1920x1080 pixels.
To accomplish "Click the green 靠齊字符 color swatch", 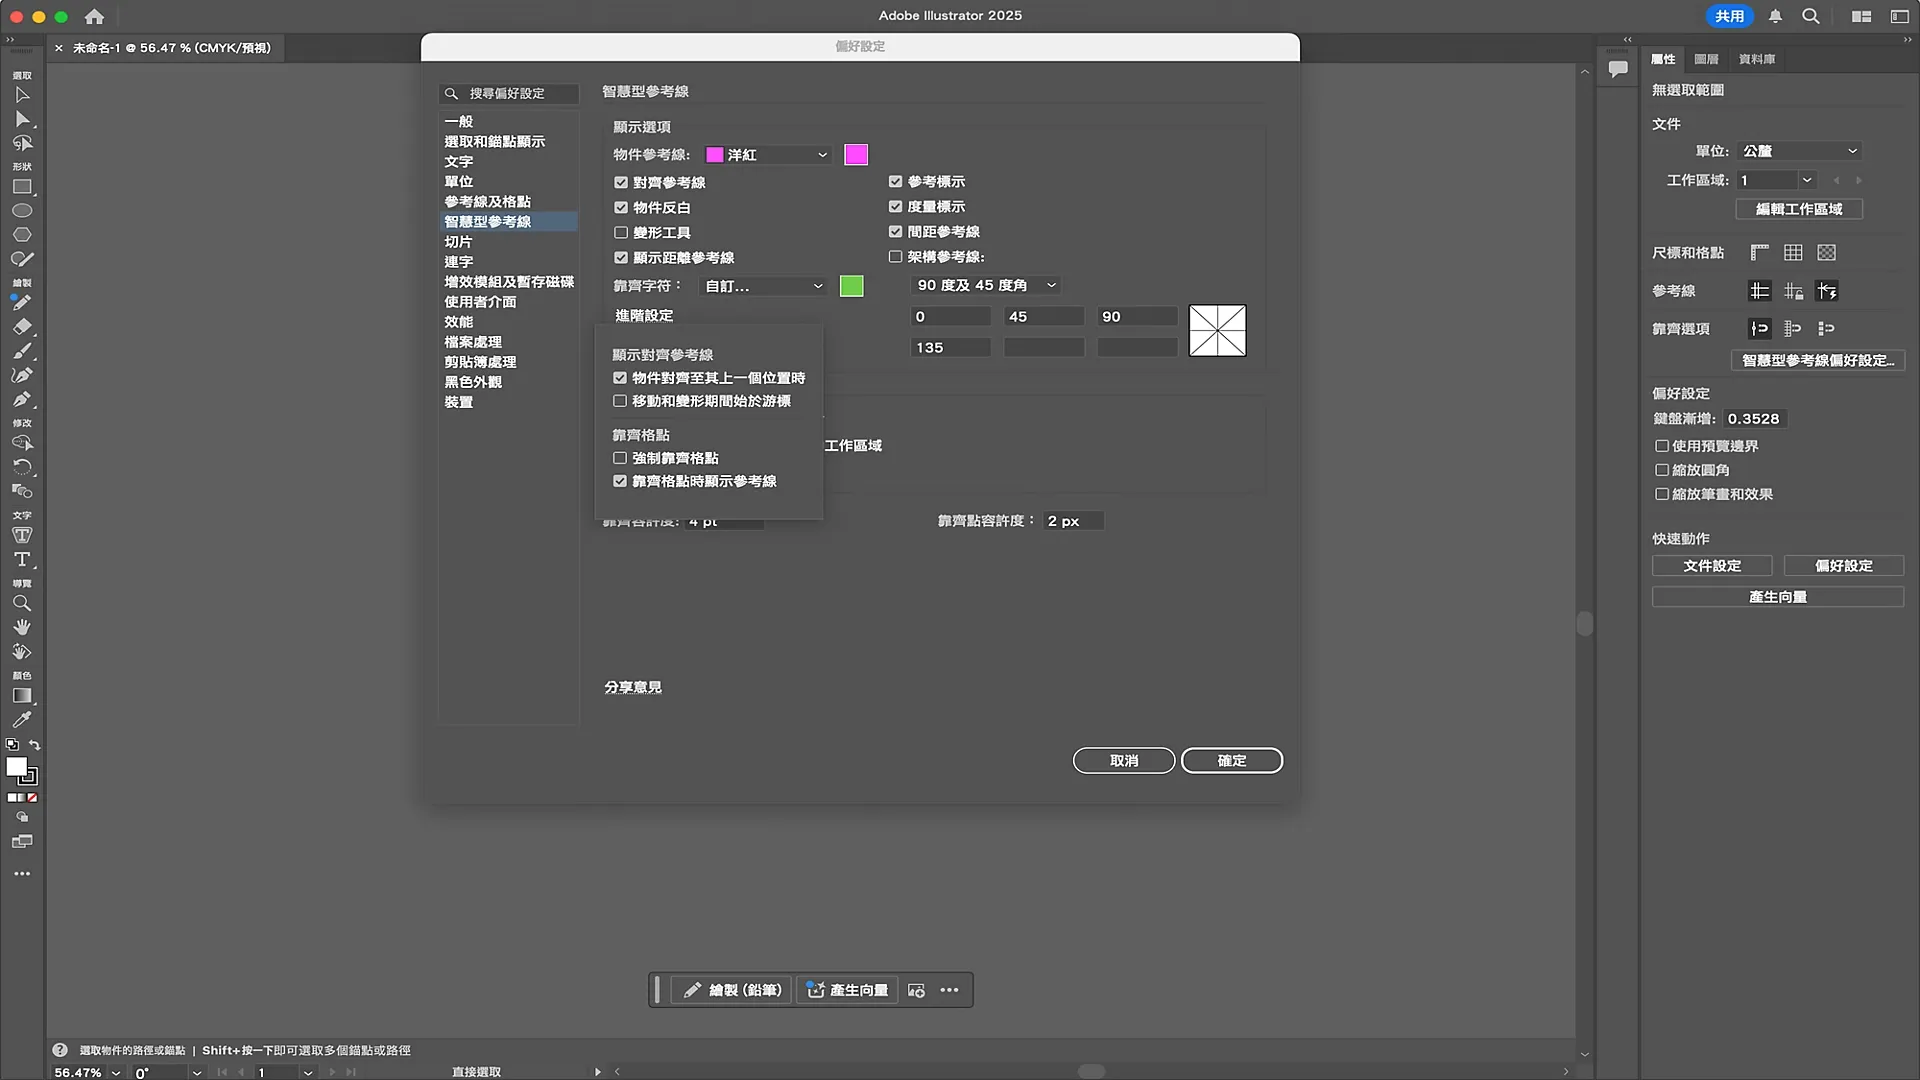I will 851,286.
